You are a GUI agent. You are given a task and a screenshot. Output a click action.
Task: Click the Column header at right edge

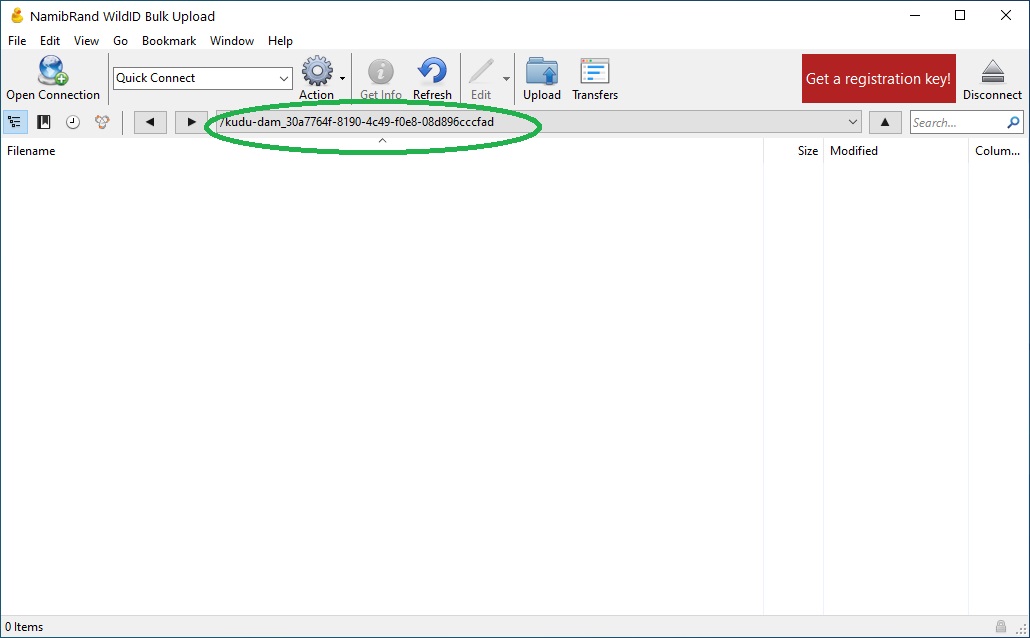[x=997, y=151]
